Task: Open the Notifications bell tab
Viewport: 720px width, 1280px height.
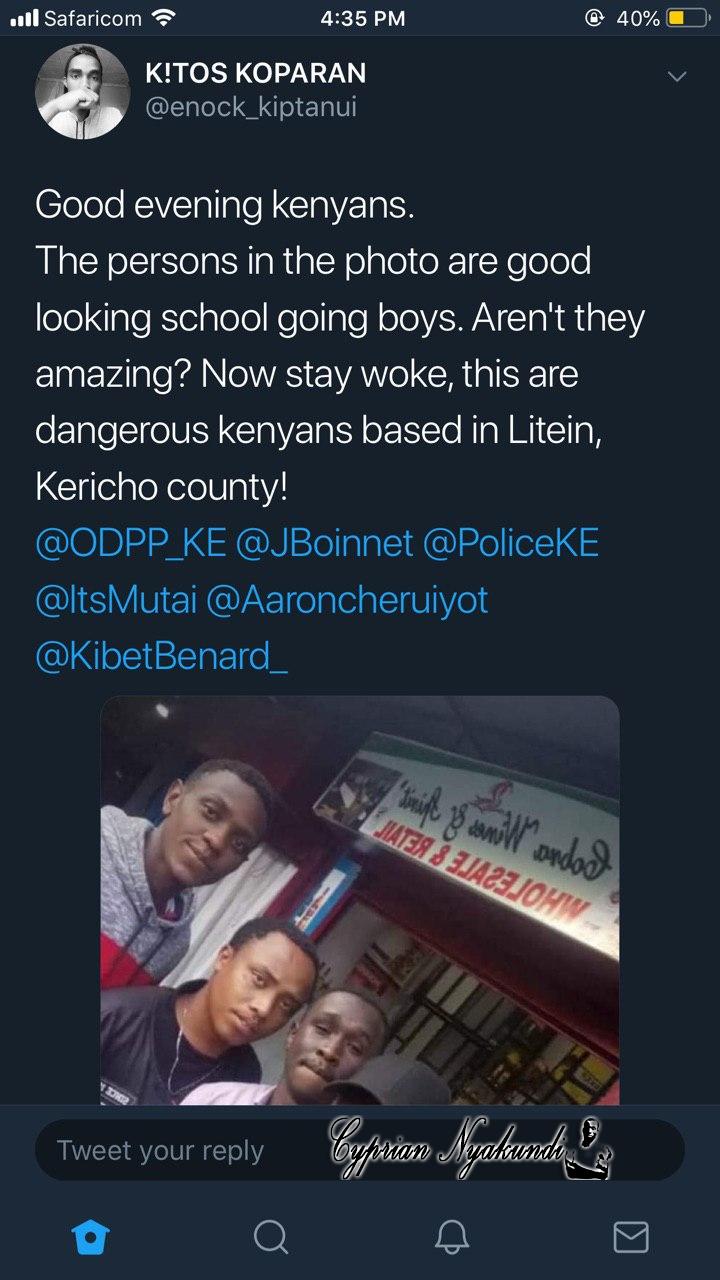Action: point(452,1237)
